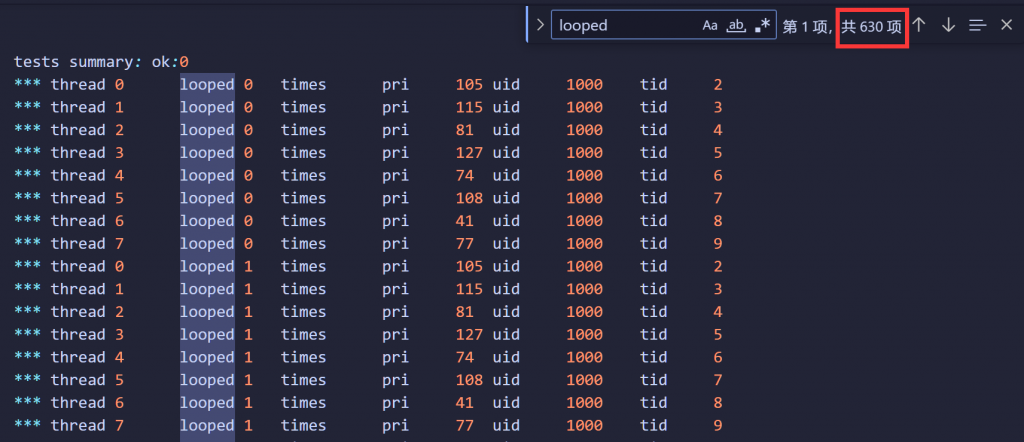Screen dimensions: 1024x442
Task: Click the 'tests summary: ok:0' line
Action: click(101, 62)
